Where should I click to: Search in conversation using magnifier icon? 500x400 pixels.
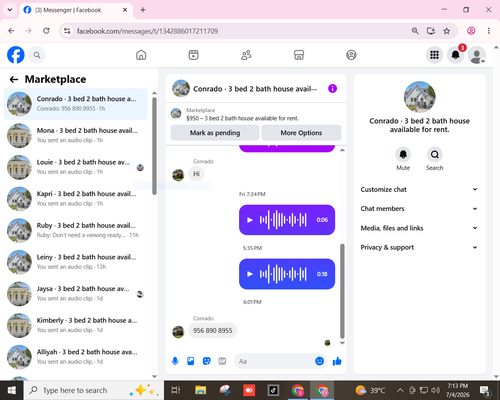[x=435, y=155]
